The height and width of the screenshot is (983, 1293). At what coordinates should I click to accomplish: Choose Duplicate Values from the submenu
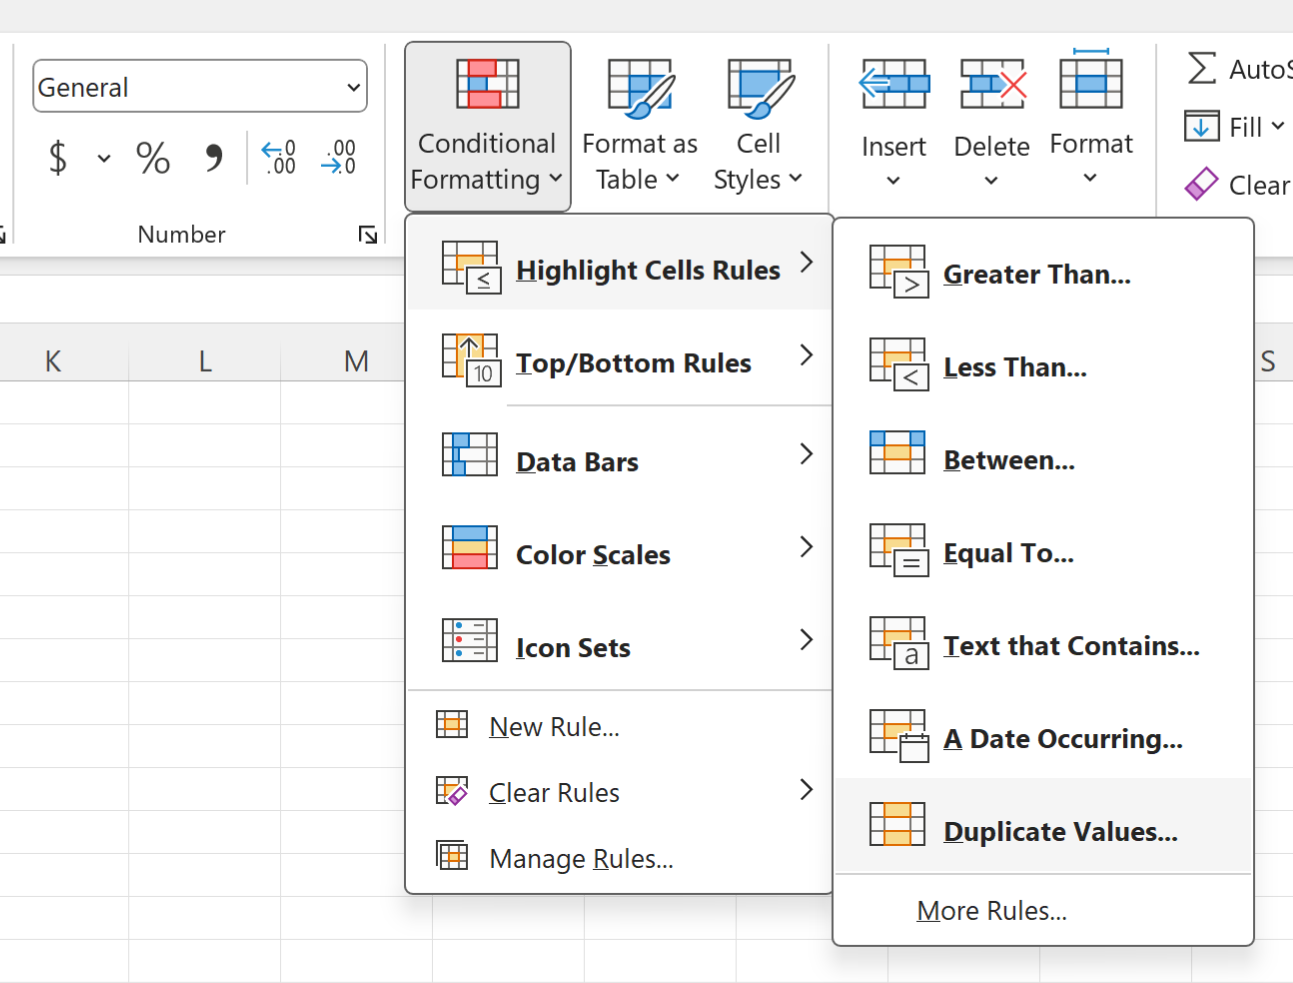tap(1059, 831)
